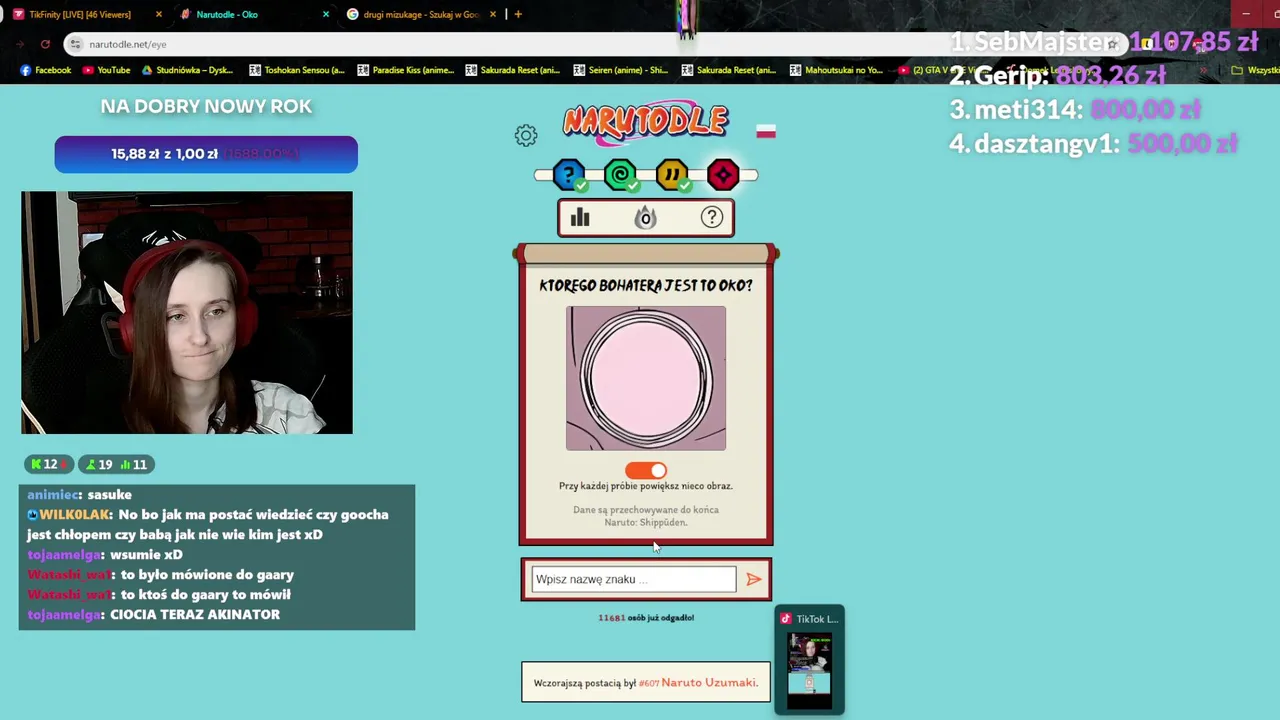
Task: Switch to the Narutodle - Oko tab
Action: (x=227, y=14)
